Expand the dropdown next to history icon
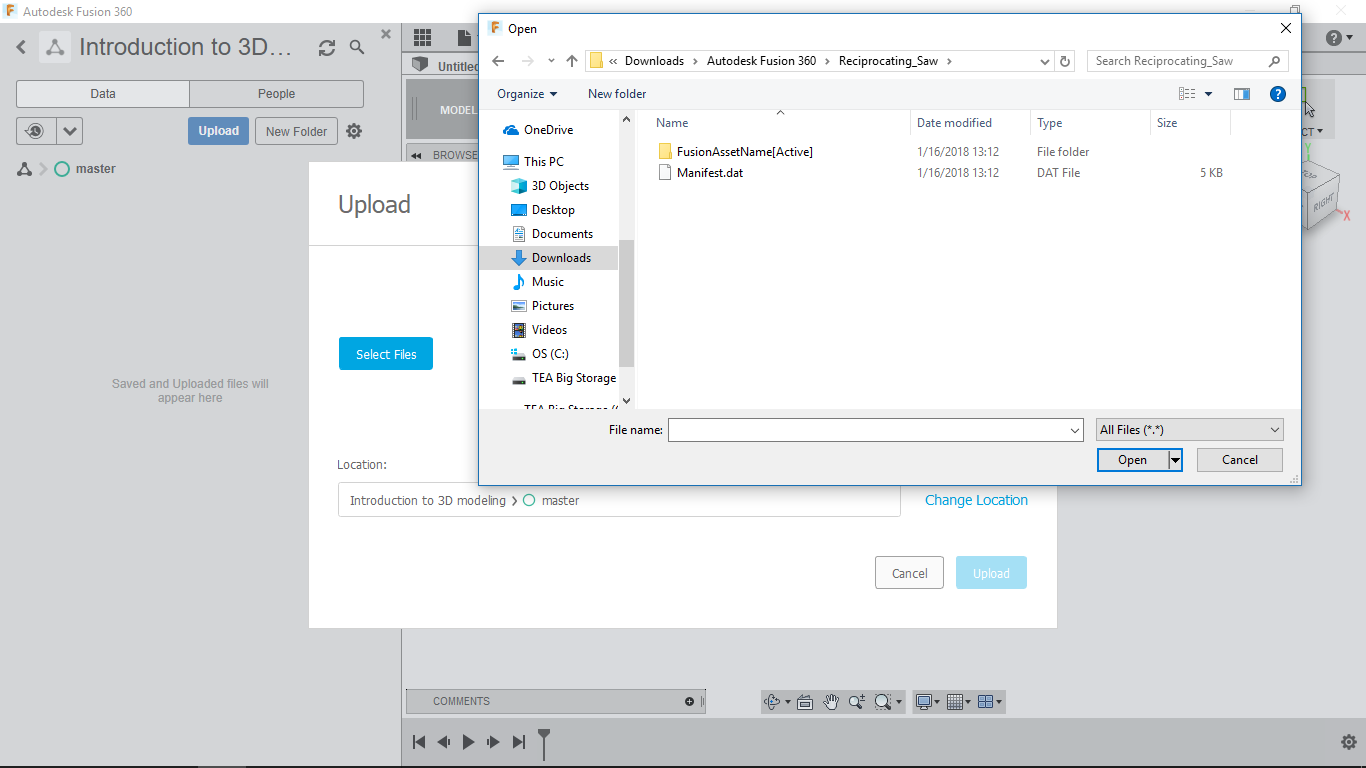Screen dimensions: 1366x768 [x=69, y=131]
